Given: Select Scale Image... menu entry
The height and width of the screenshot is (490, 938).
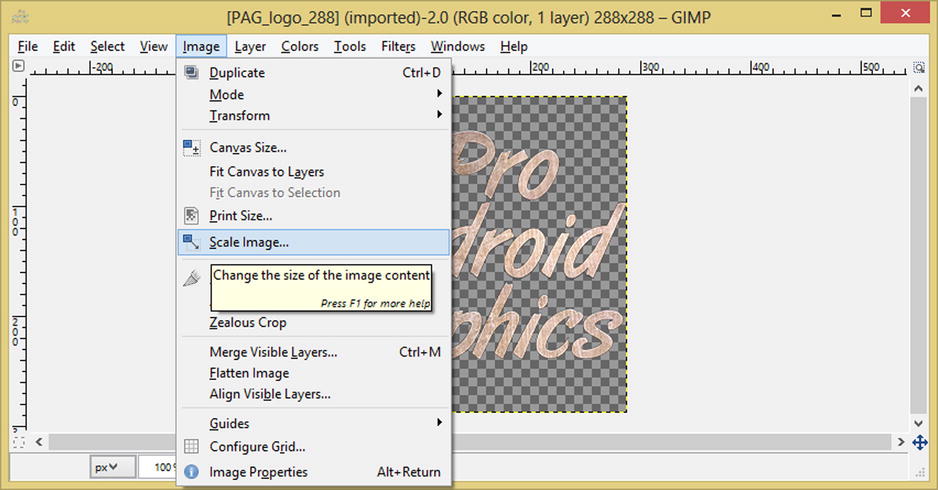Looking at the screenshot, I should [x=314, y=242].
